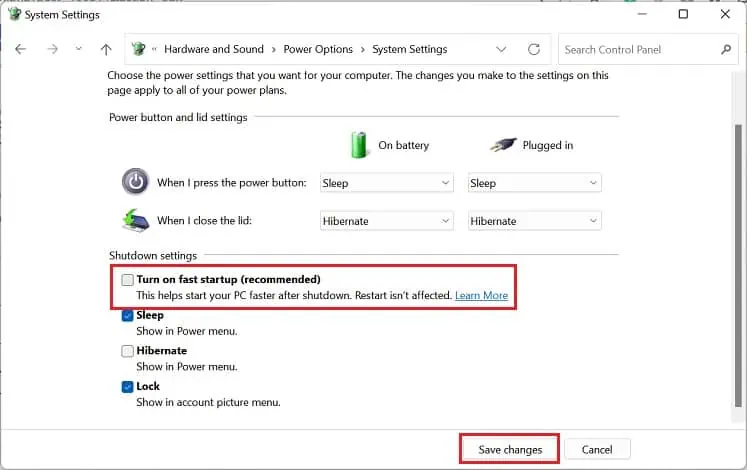The width and height of the screenshot is (747, 470).
Task: Uncheck the Sleep checkbox
Action: [x=127, y=316]
